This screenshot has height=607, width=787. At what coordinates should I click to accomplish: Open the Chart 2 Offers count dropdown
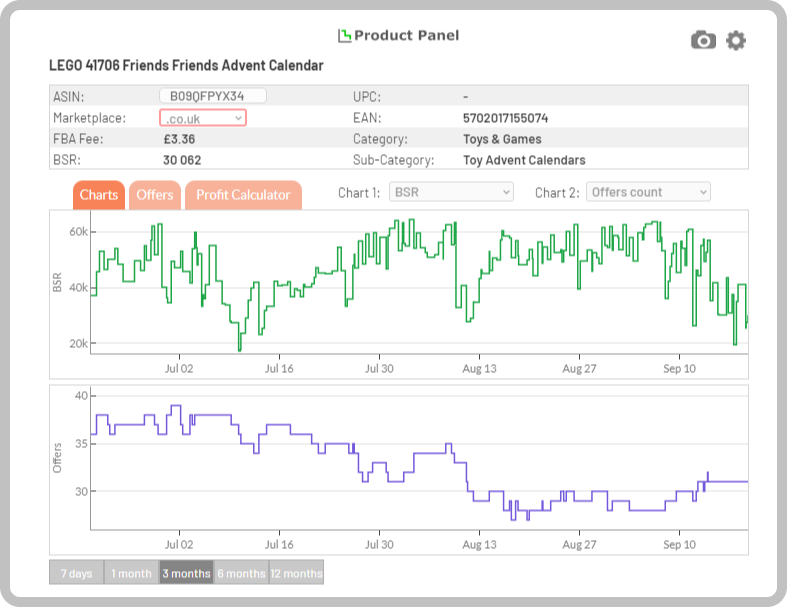point(648,192)
